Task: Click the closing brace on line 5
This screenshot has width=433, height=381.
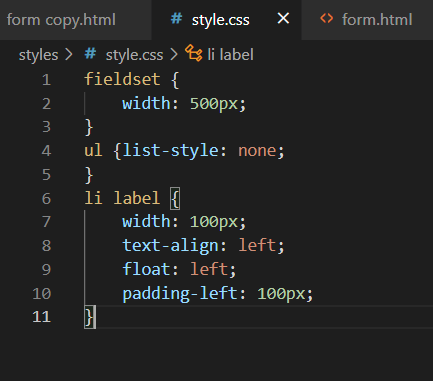Action: 89,175
